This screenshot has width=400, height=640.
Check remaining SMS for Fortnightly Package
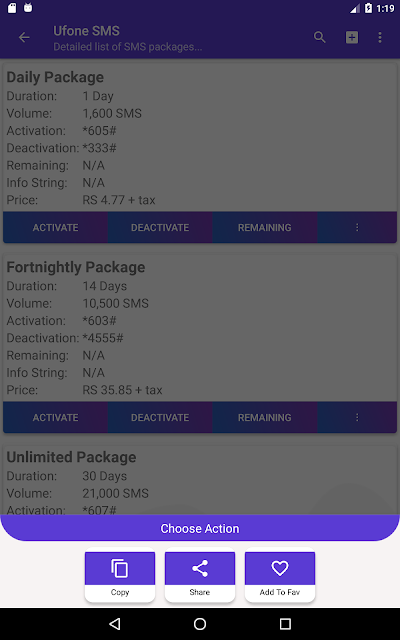(x=264, y=417)
